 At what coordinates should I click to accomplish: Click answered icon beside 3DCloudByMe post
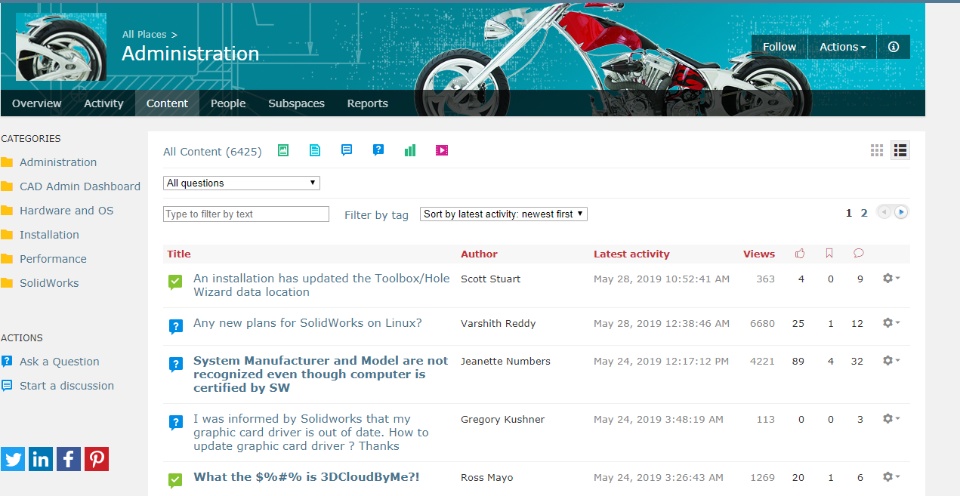[x=176, y=480]
